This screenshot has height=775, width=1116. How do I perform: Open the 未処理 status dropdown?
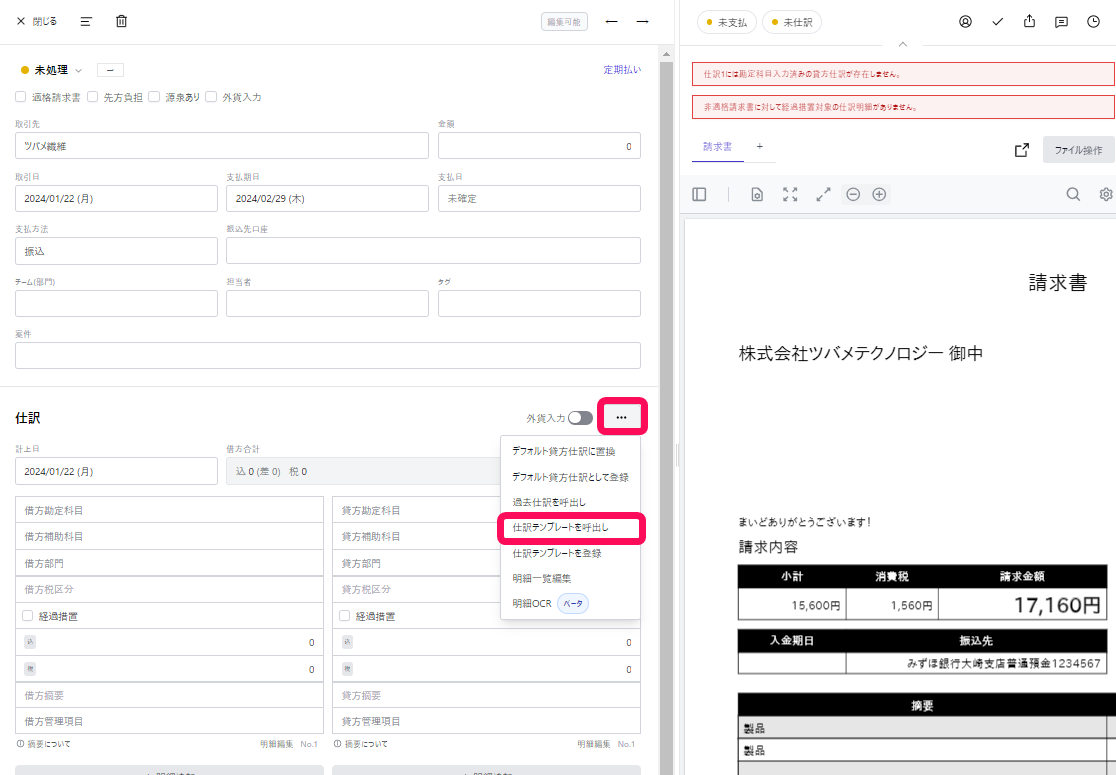coord(51,70)
